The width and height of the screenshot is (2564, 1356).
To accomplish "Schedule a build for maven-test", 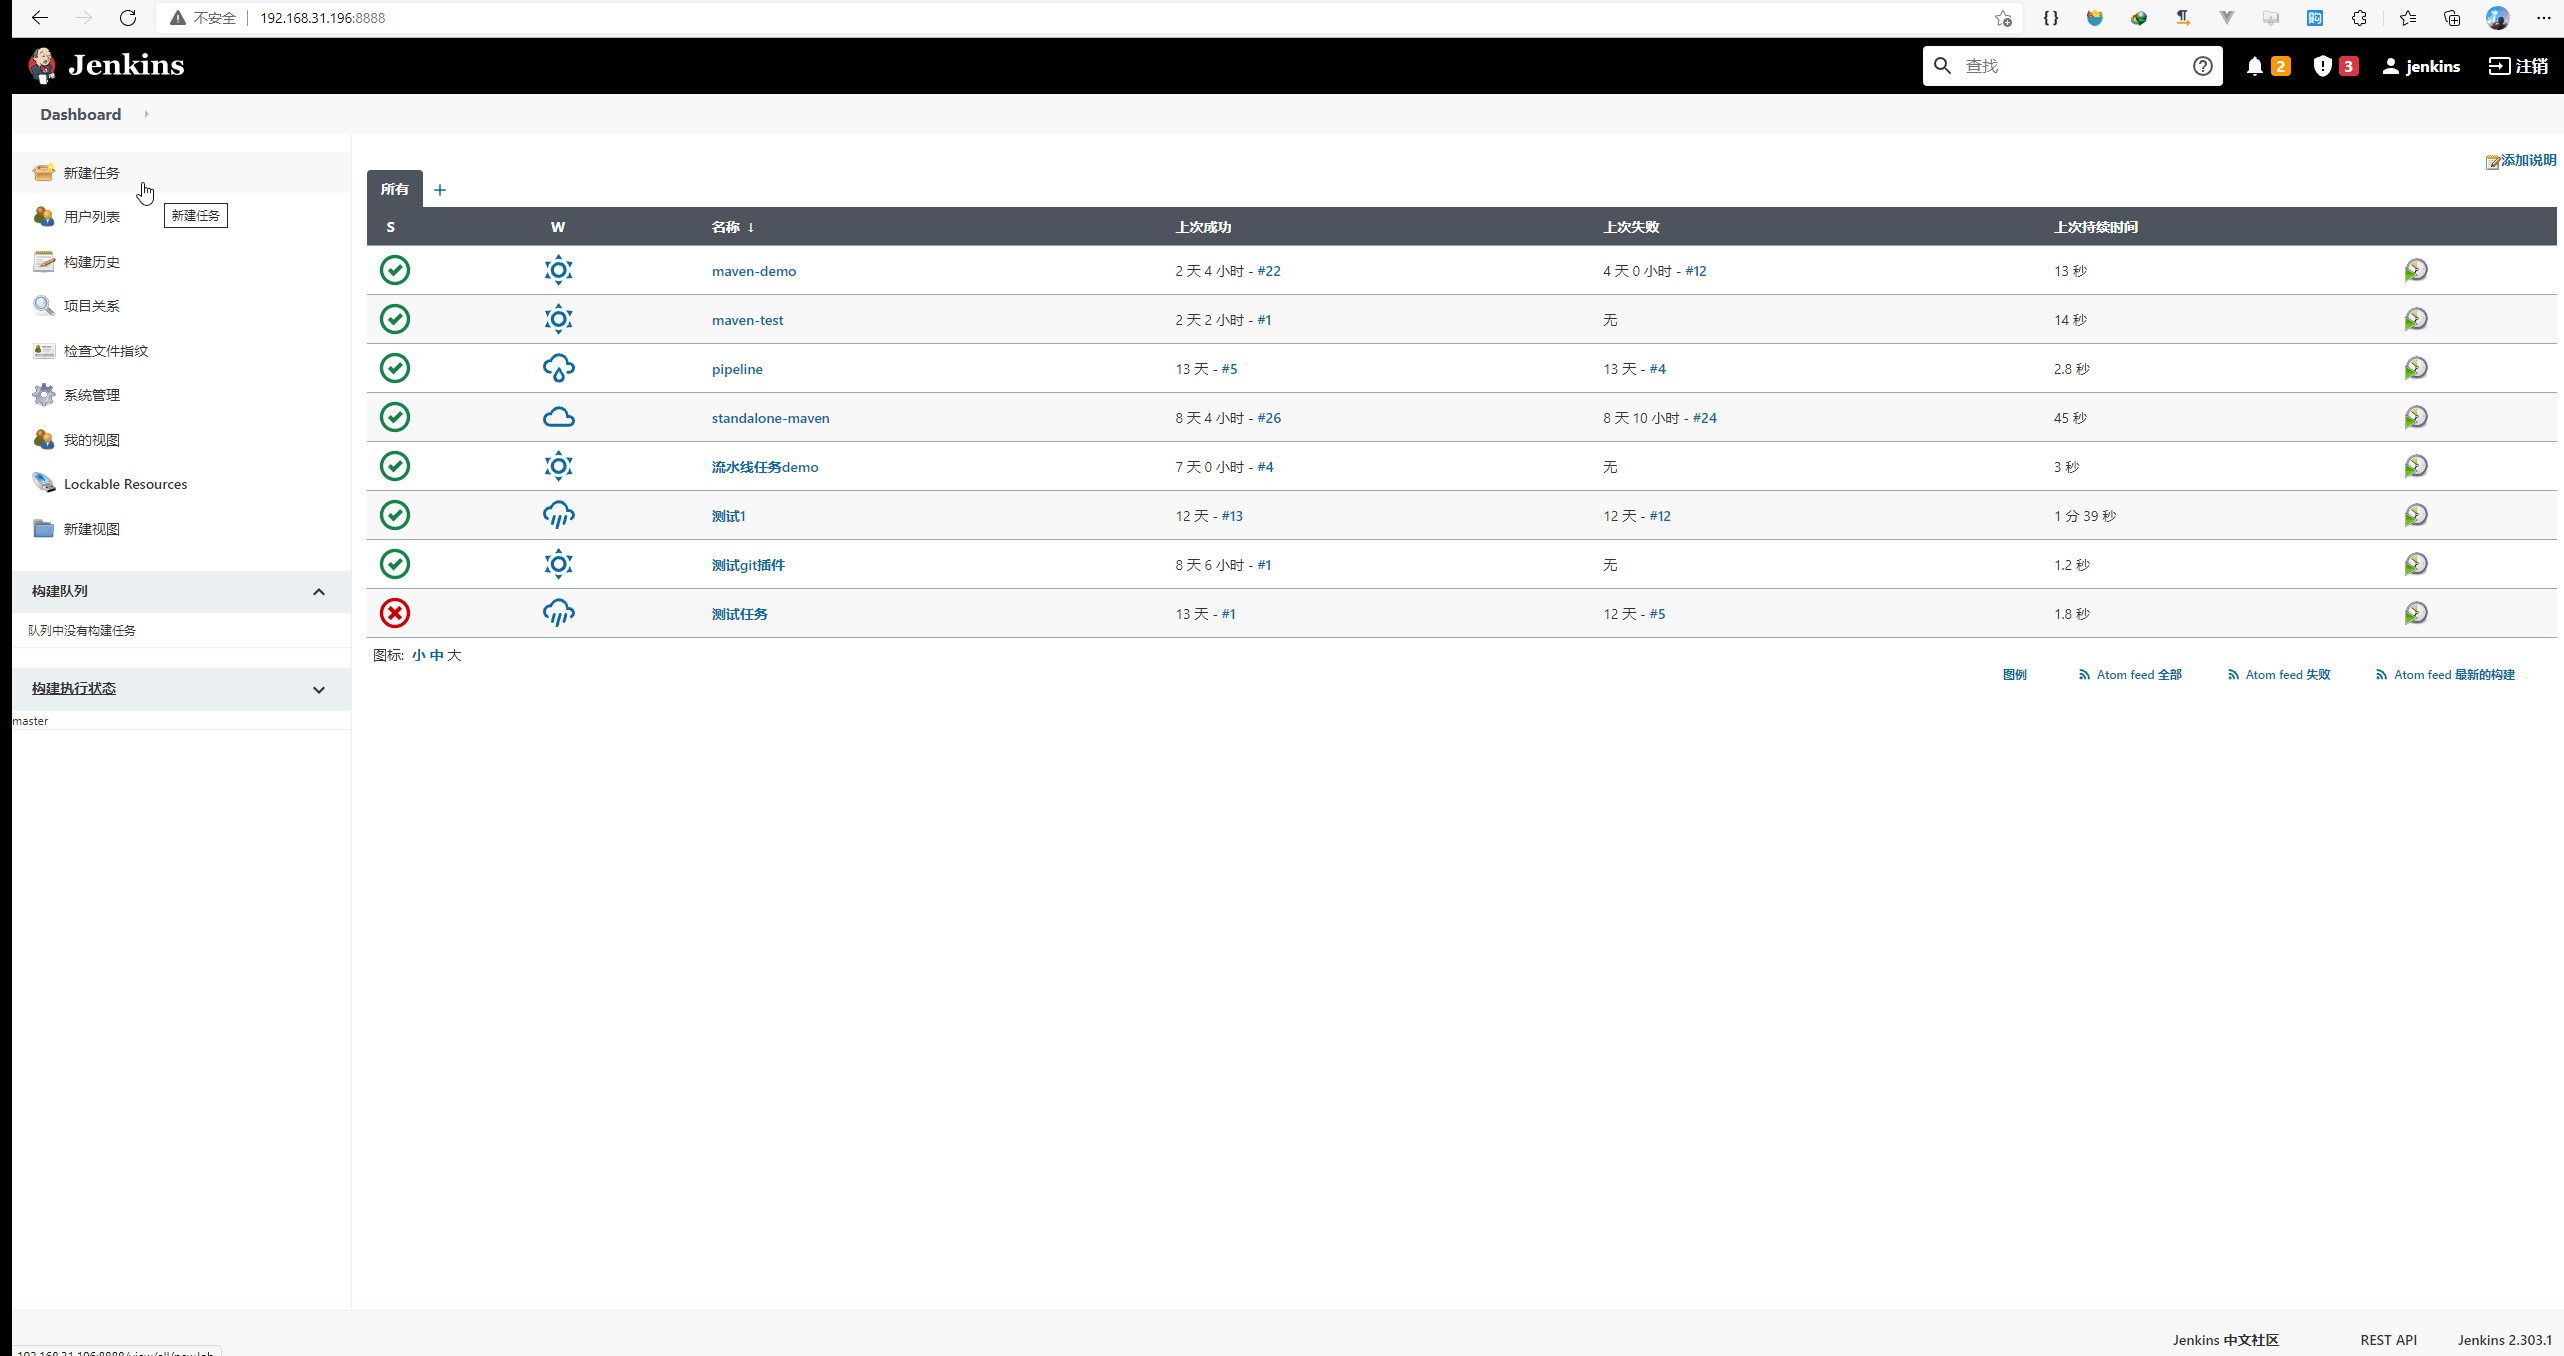I will click(2415, 319).
